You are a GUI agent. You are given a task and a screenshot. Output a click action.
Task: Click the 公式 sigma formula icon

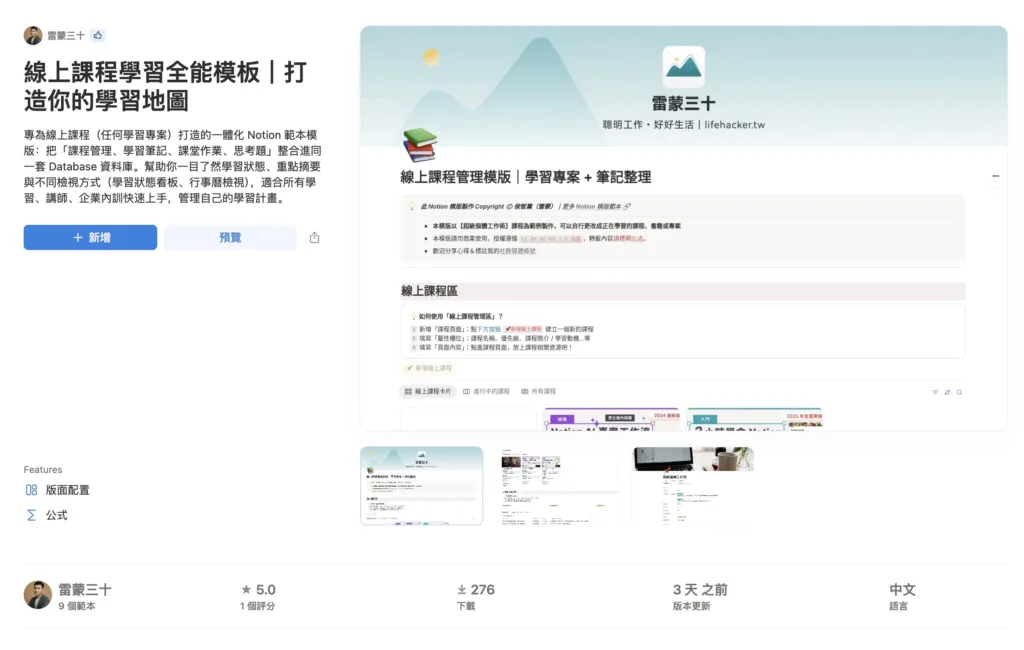(31, 515)
